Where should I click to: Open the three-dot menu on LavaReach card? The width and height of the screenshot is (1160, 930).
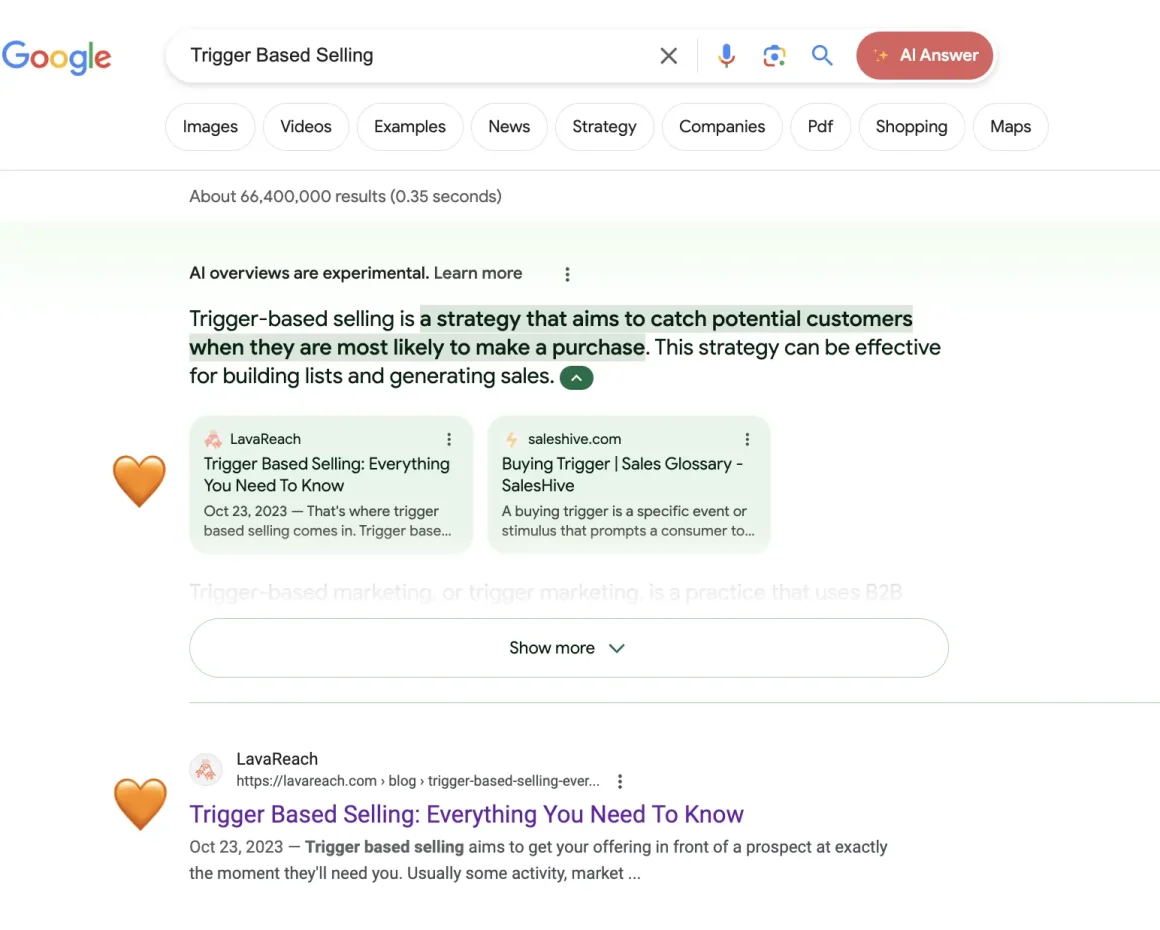point(449,438)
